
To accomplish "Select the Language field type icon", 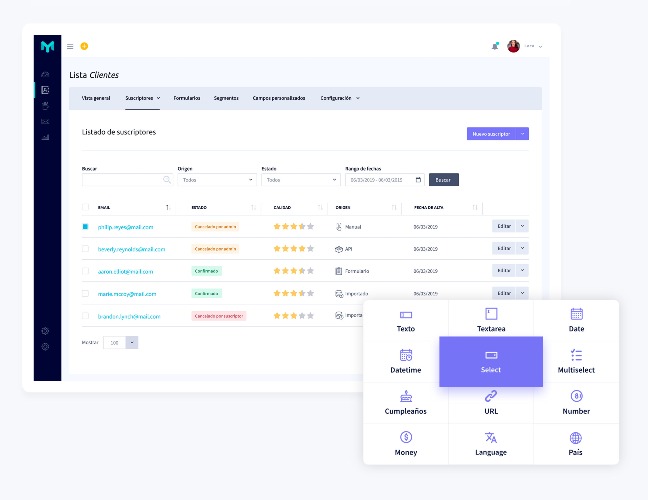I will point(491,437).
